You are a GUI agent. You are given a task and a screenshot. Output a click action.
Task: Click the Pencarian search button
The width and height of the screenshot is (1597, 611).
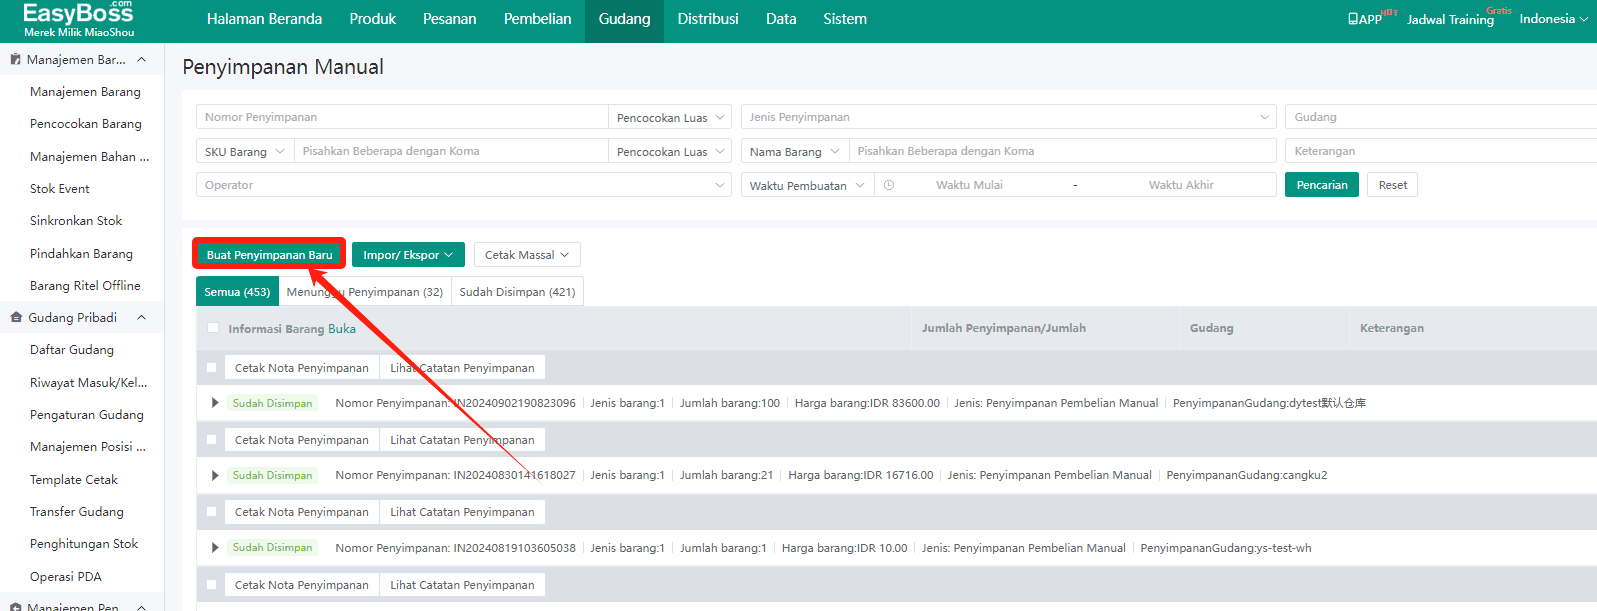tap(1322, 185)
